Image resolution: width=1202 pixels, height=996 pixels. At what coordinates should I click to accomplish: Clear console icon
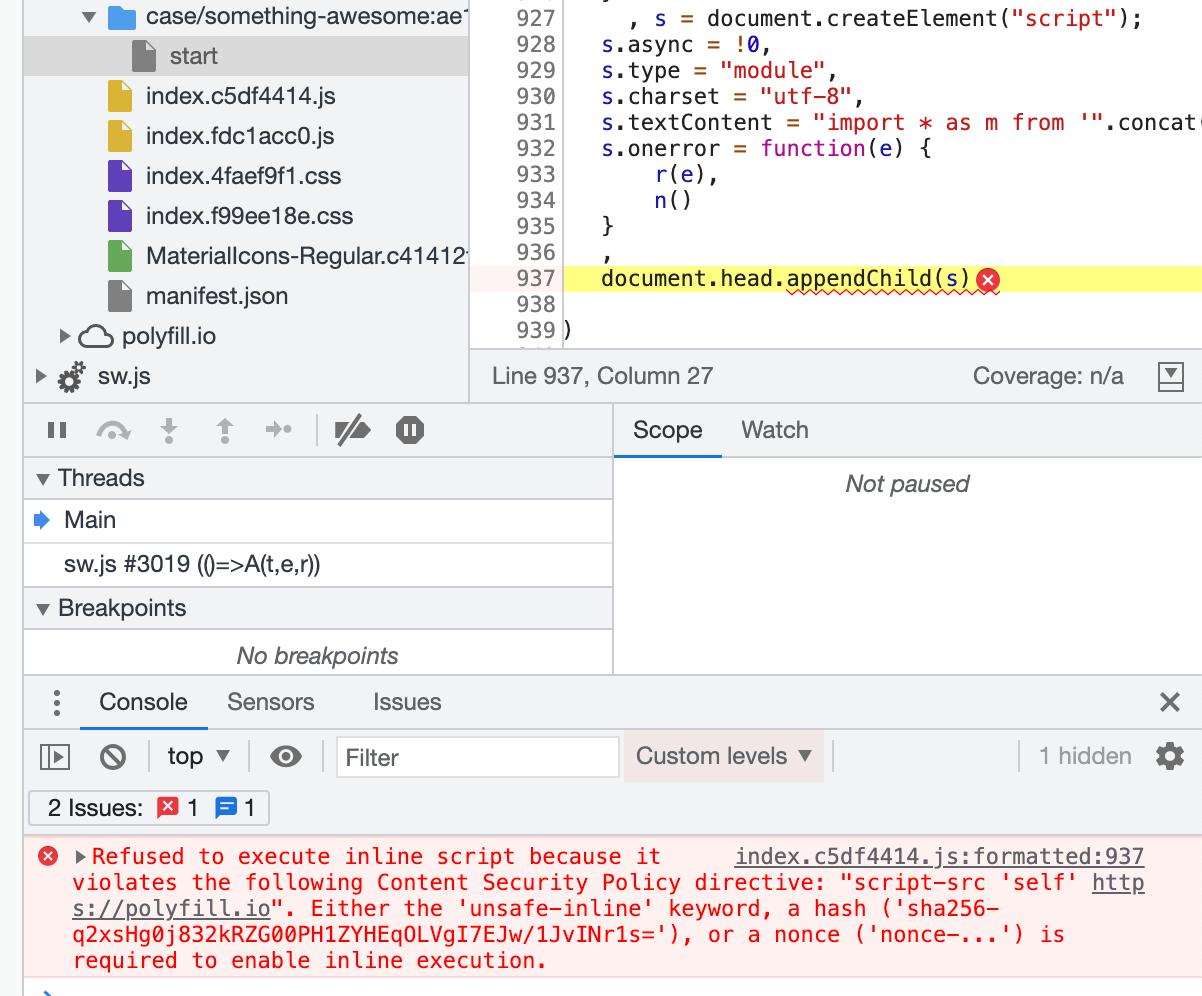coord(113,757)
